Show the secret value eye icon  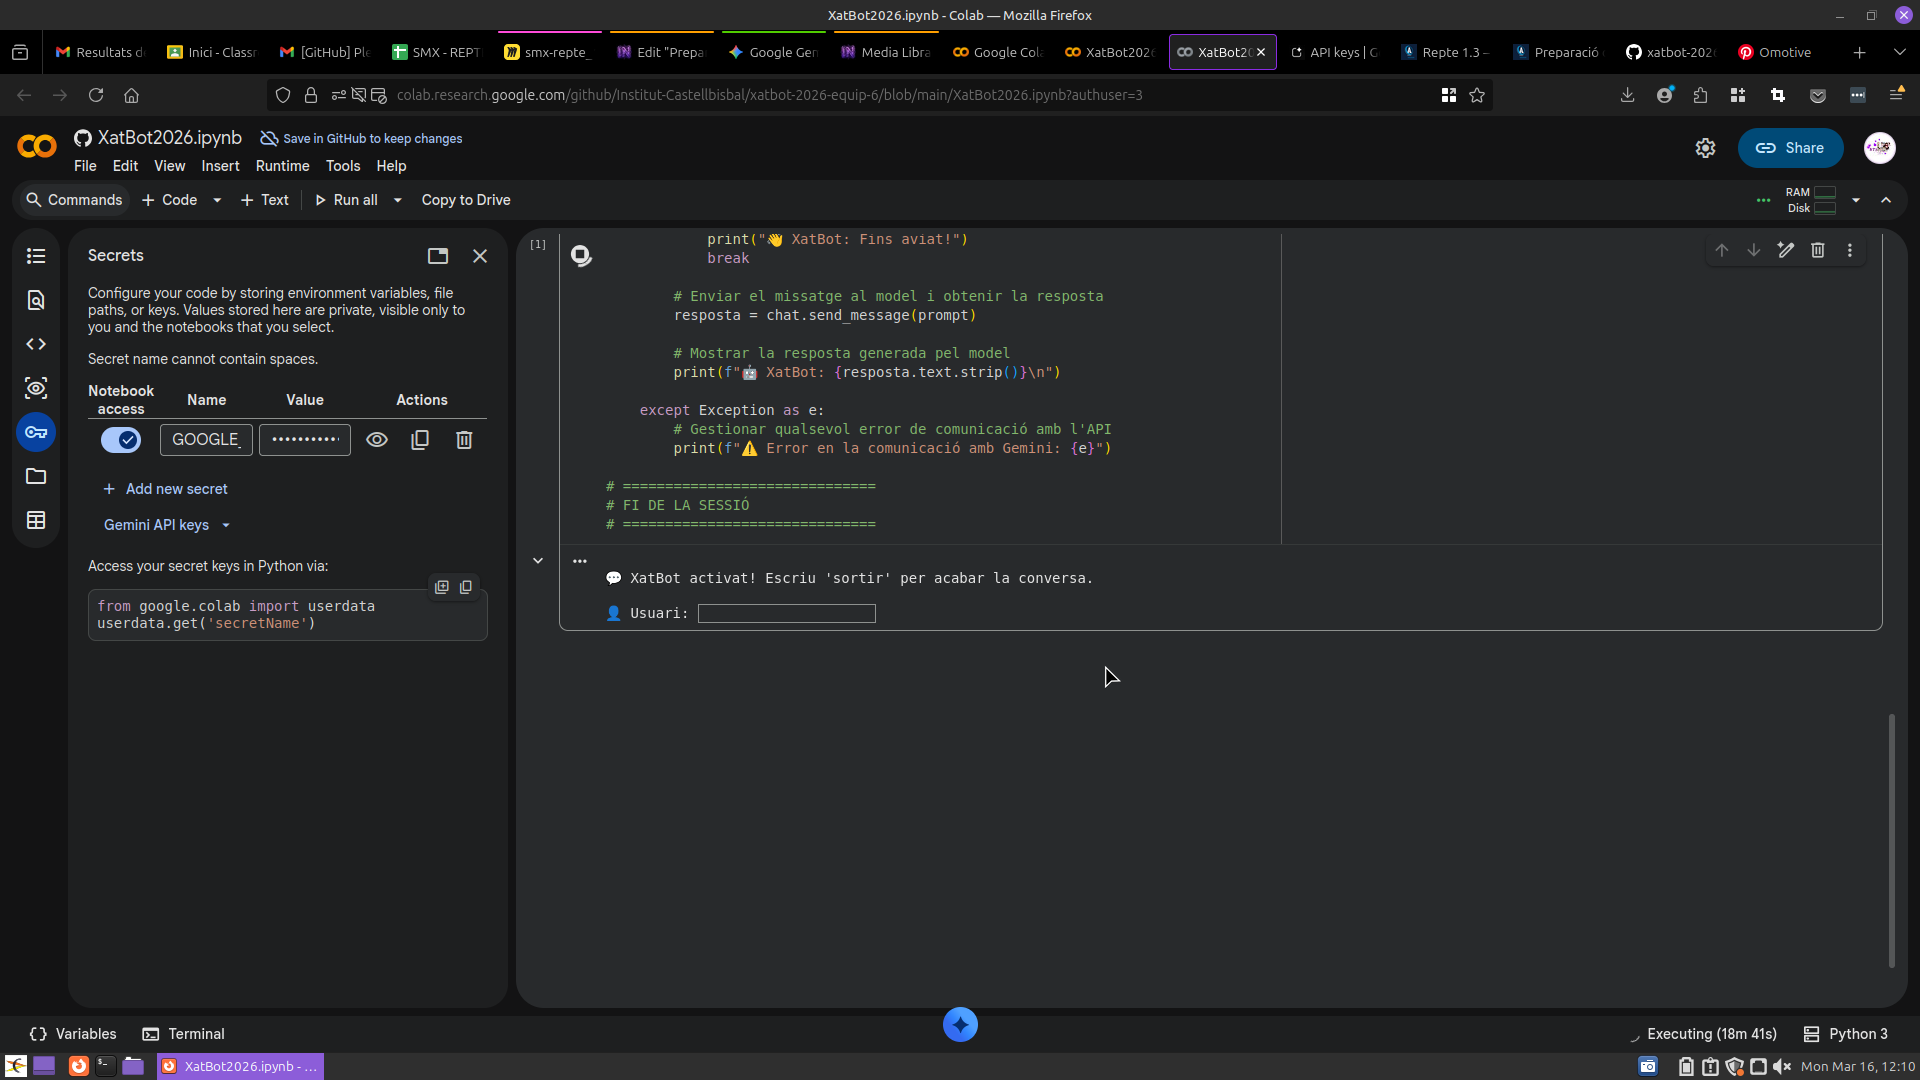click(x=377, y=440)
